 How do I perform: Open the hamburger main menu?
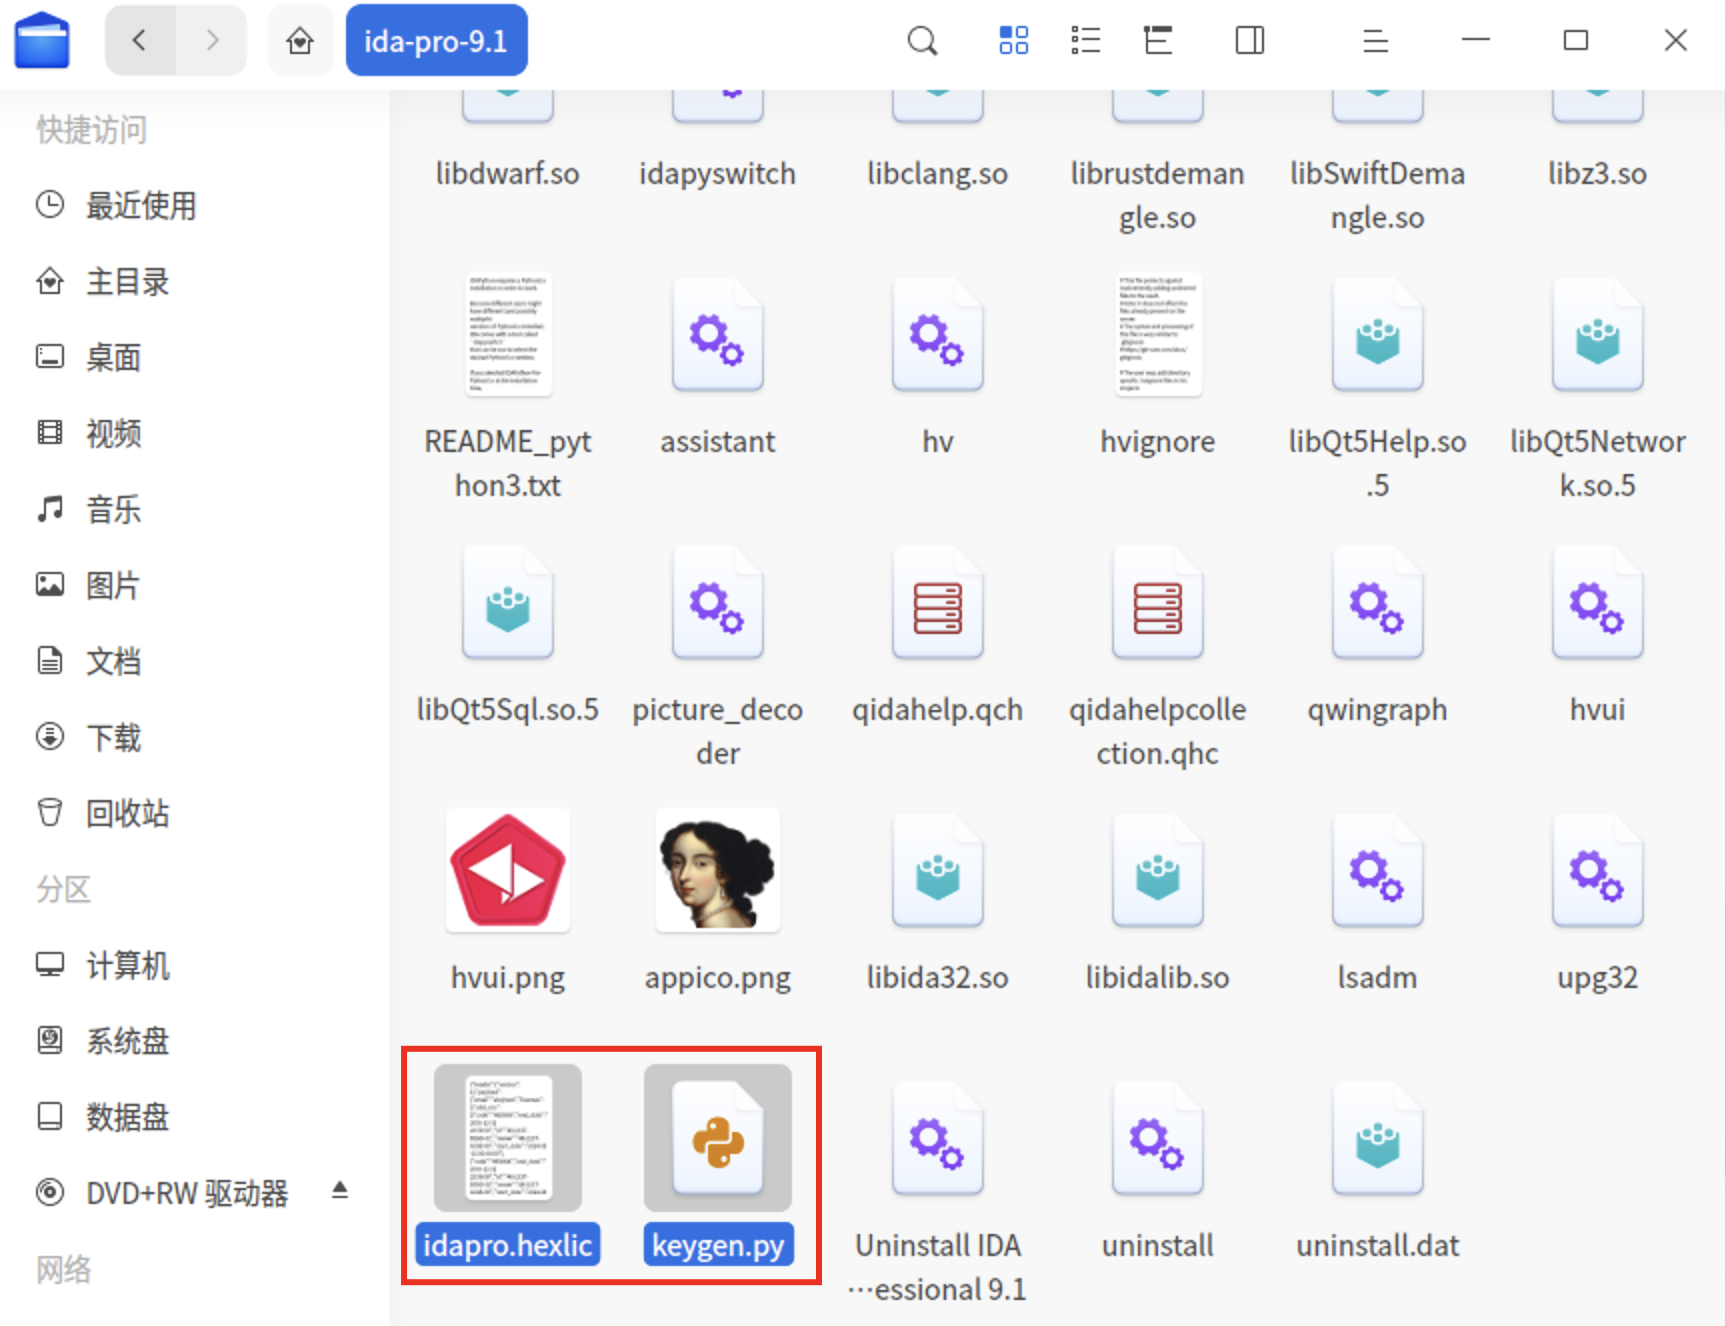tap(1376, 40)
